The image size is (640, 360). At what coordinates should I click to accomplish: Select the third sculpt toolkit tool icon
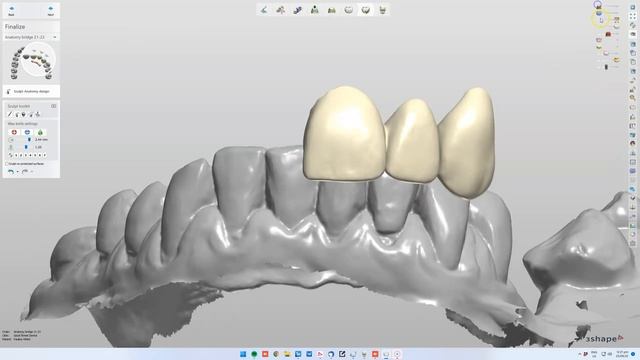[x=24, y=115]
